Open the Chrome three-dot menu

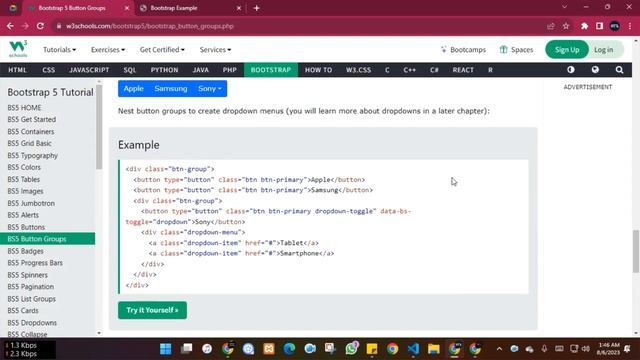(x=630, y=26)
